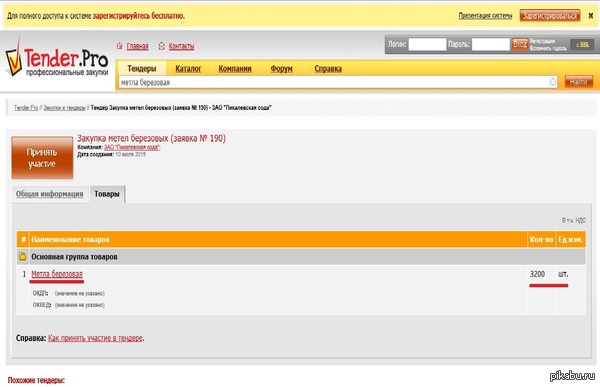Open the Как принять участие в тендере link
The height and width of the screenshot is (387, 600).
[95, 338]
